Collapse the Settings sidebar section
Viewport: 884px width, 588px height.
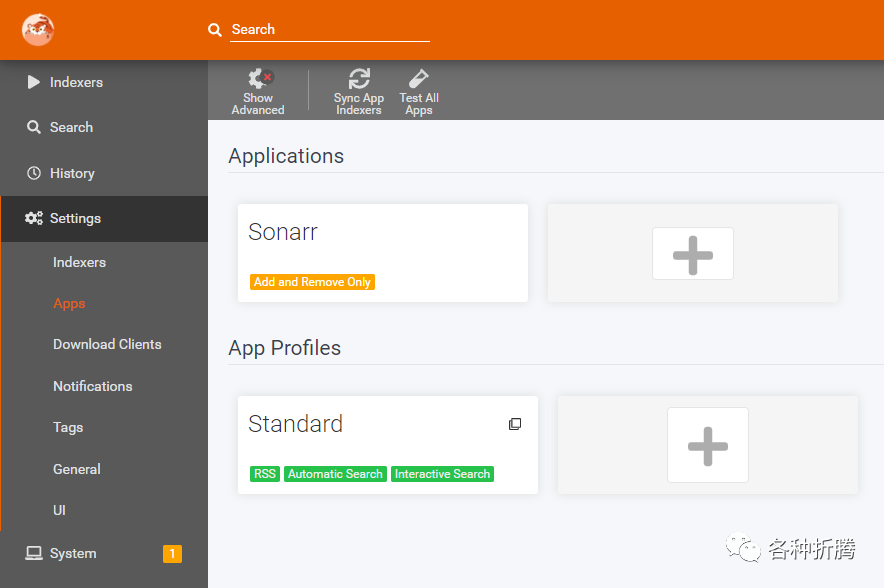pyautogui.click(x=75, y=218)
